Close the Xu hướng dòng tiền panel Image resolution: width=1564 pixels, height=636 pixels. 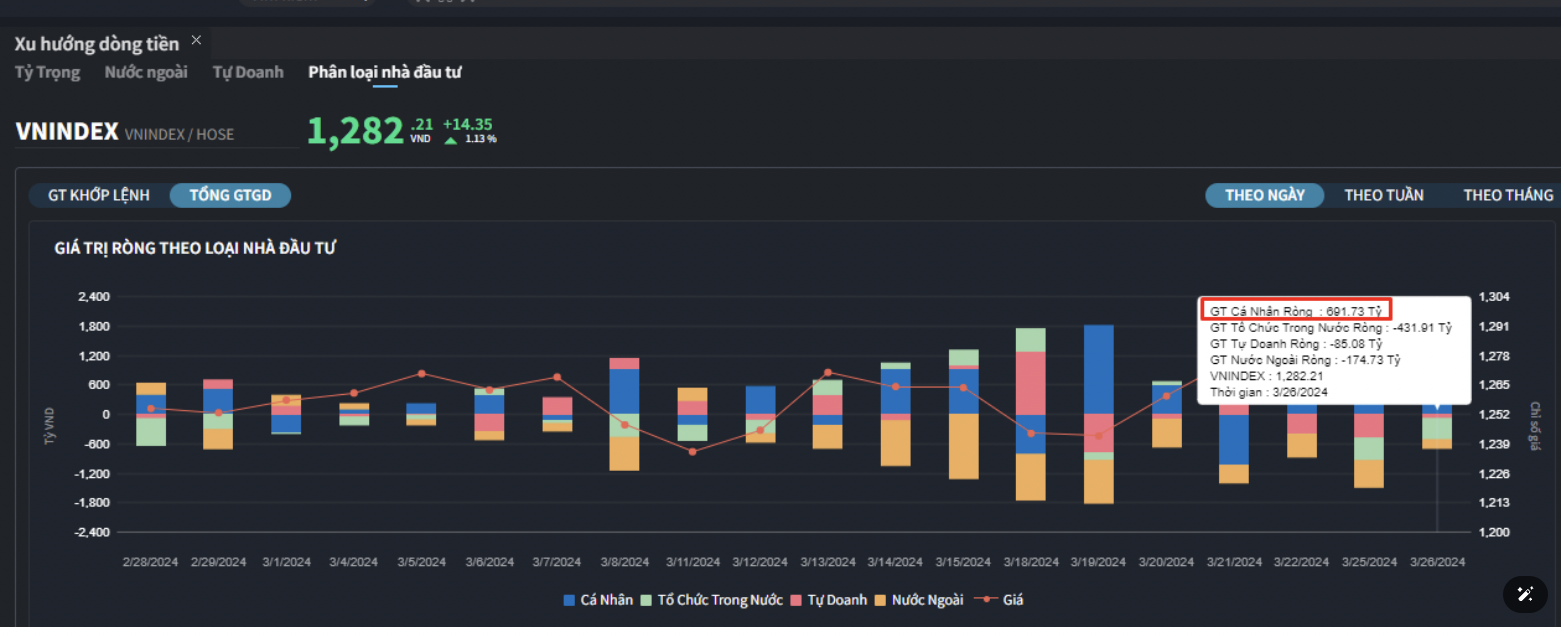(x=196, y=40)
